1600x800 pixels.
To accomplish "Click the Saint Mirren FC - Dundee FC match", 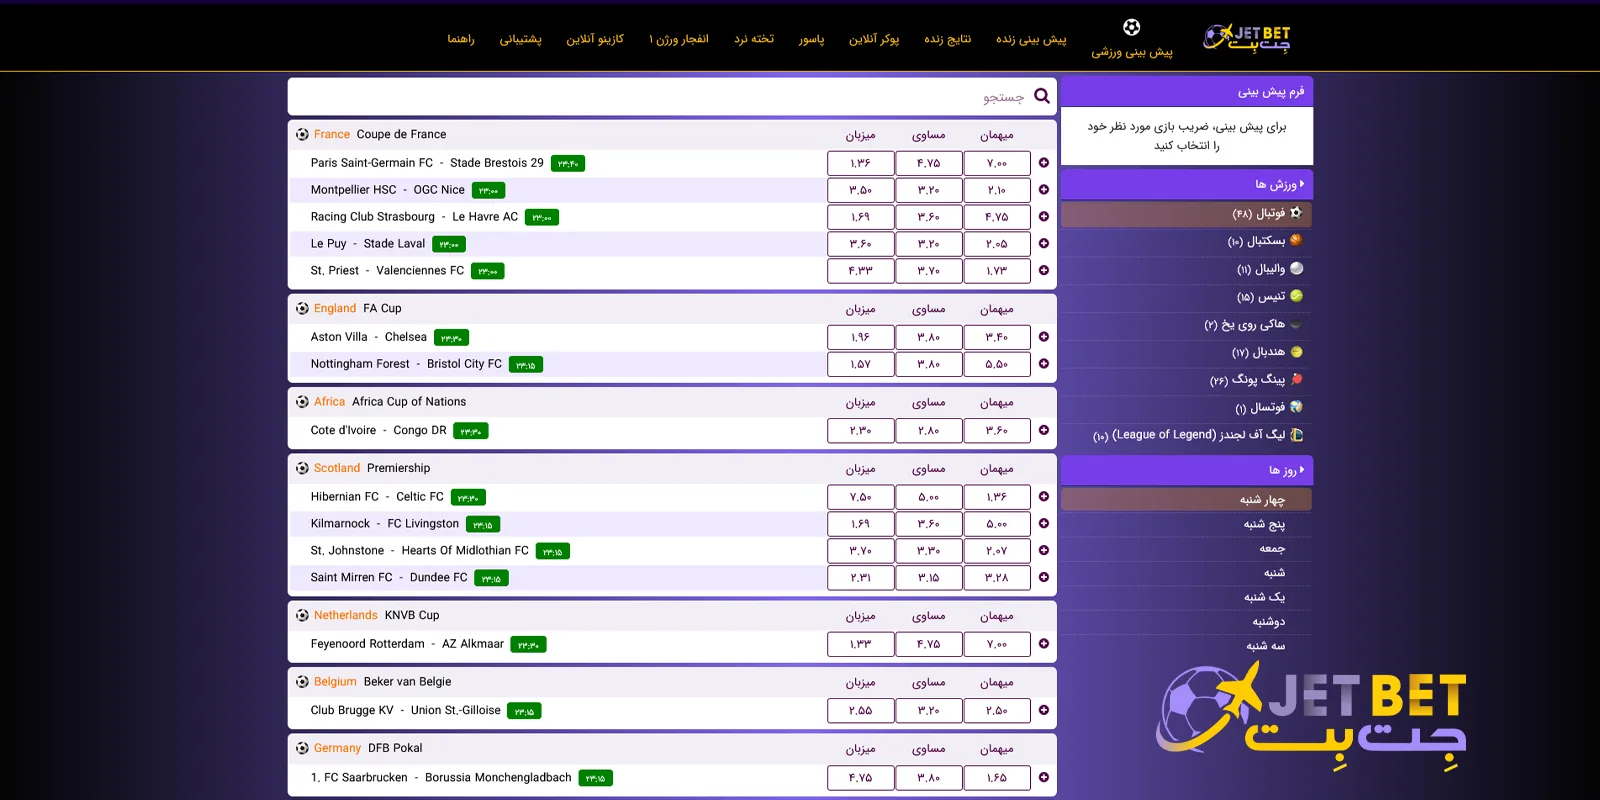I will coord(389,577).
